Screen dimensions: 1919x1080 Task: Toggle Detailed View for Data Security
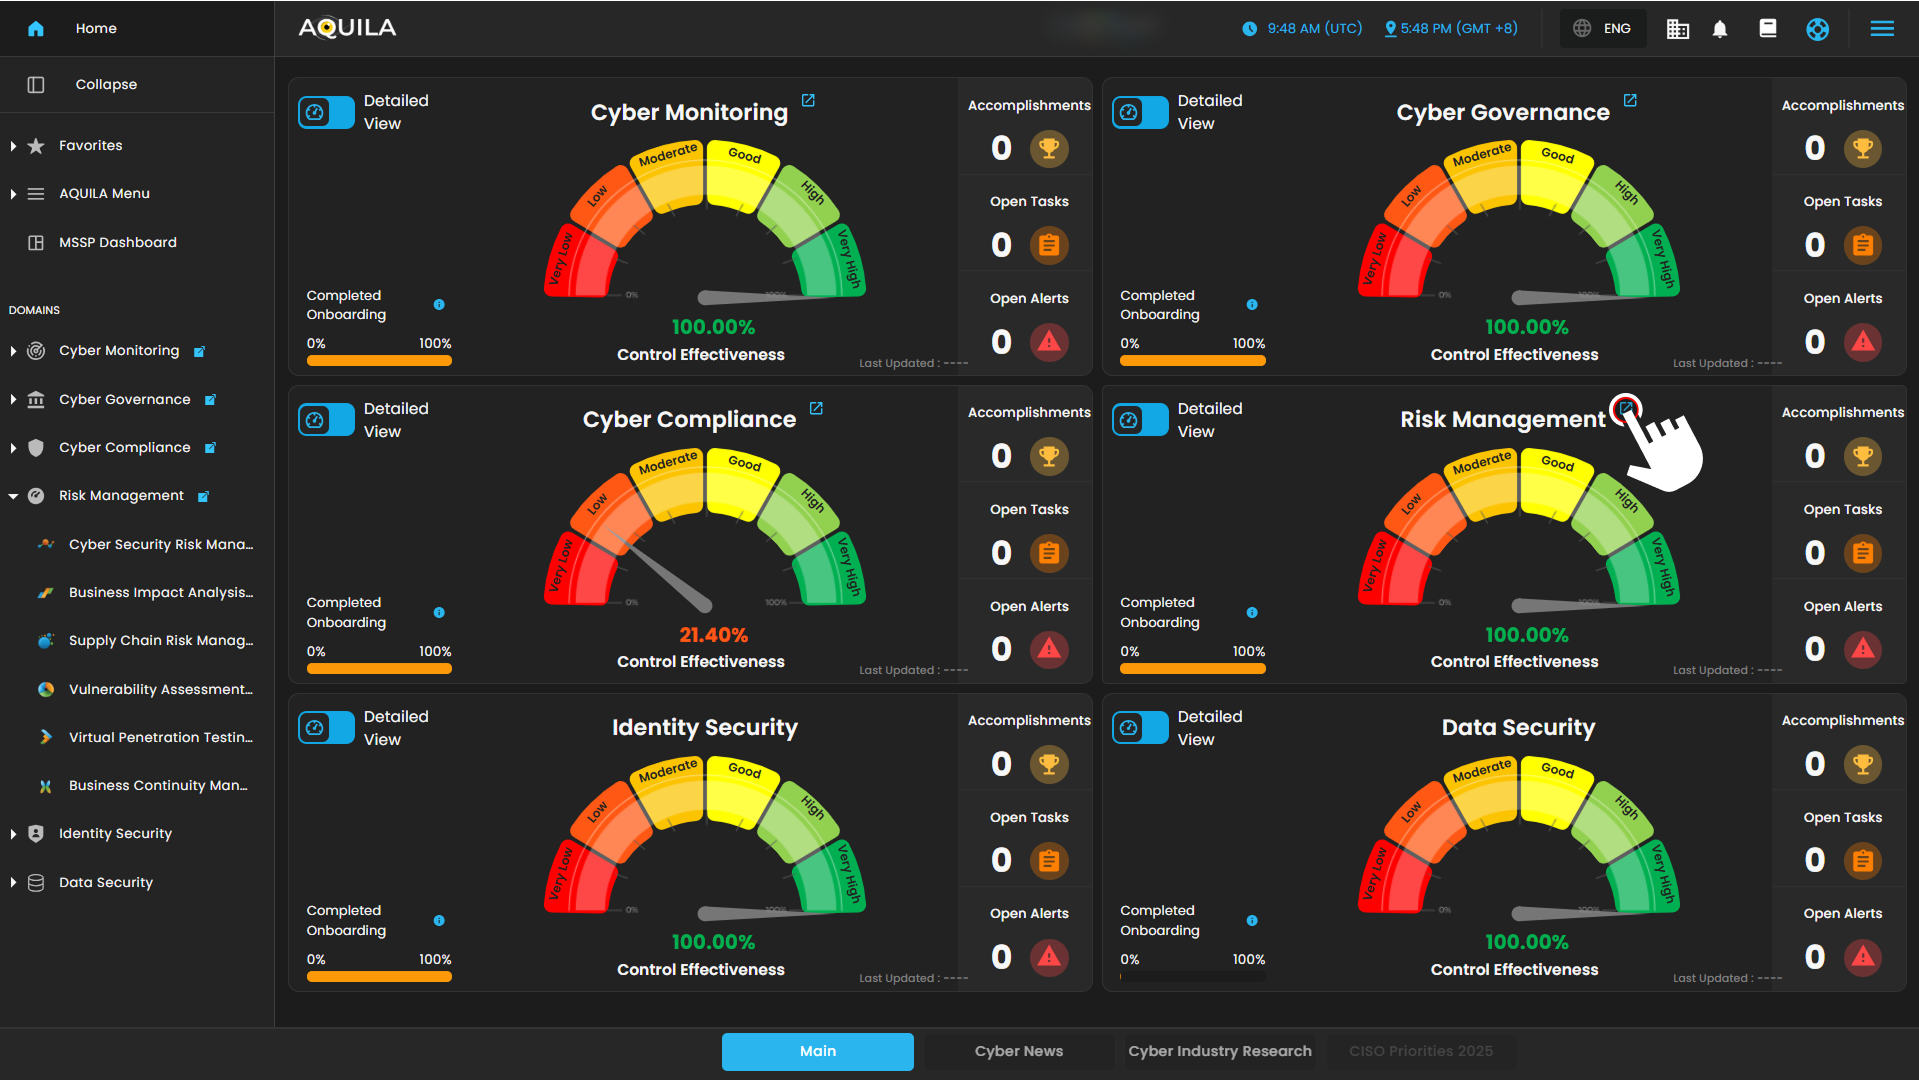1140,728
